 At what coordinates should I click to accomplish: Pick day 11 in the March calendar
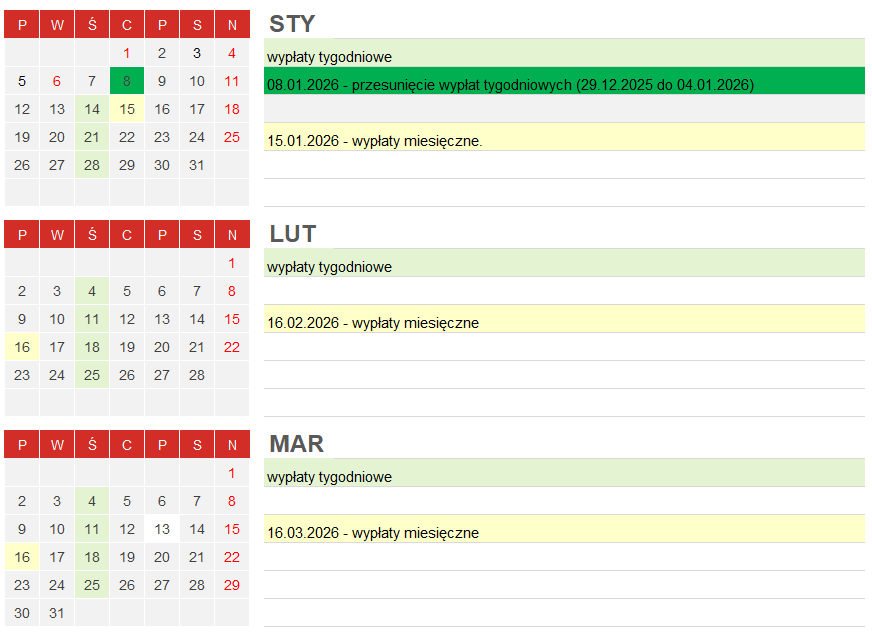92,529
